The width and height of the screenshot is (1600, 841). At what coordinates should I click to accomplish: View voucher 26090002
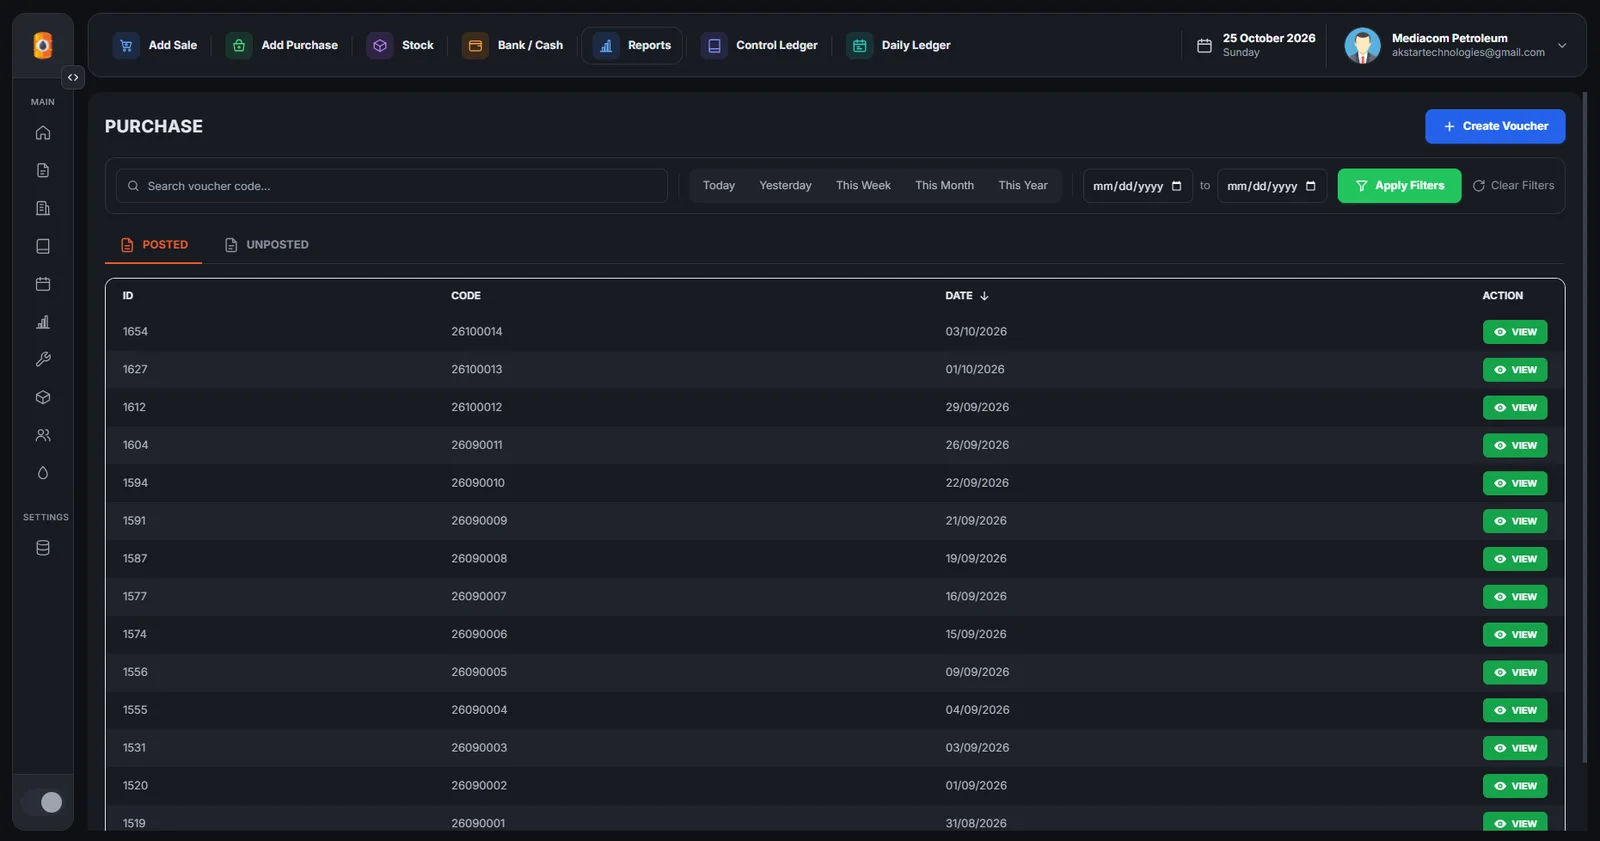[x=1515, y=786]
